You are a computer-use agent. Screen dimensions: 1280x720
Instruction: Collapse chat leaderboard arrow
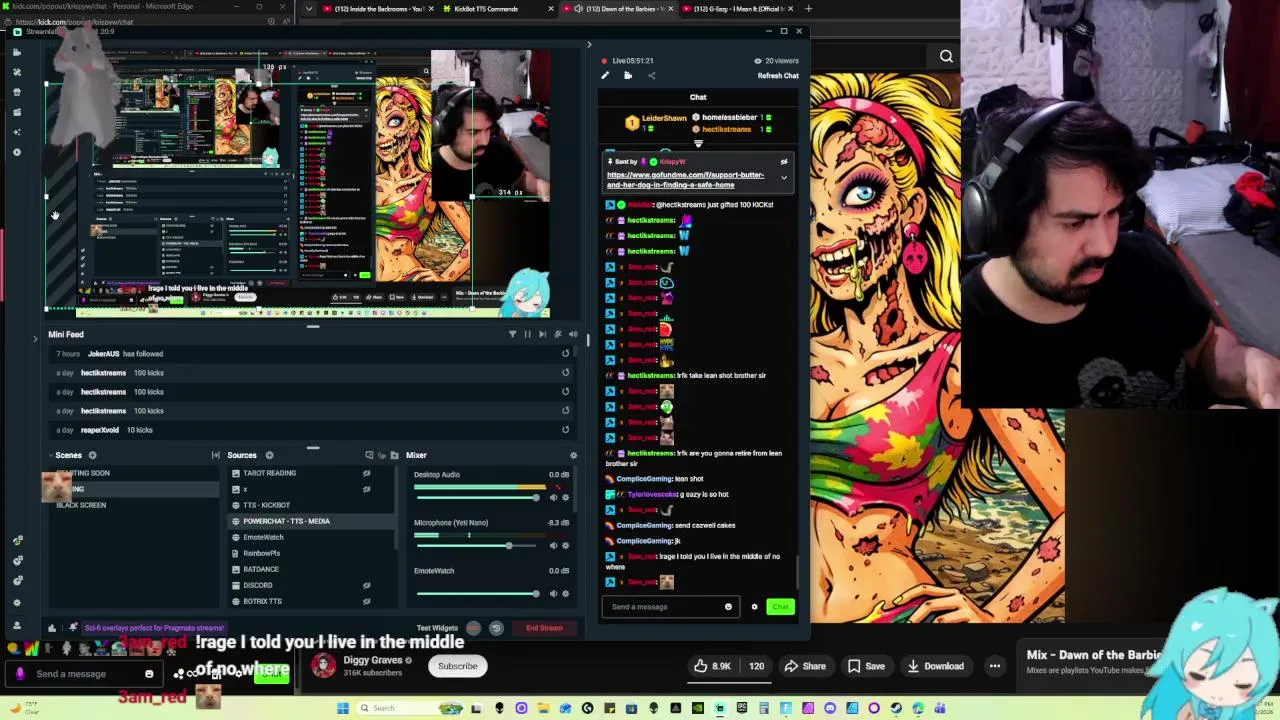[x=698, y=144]
